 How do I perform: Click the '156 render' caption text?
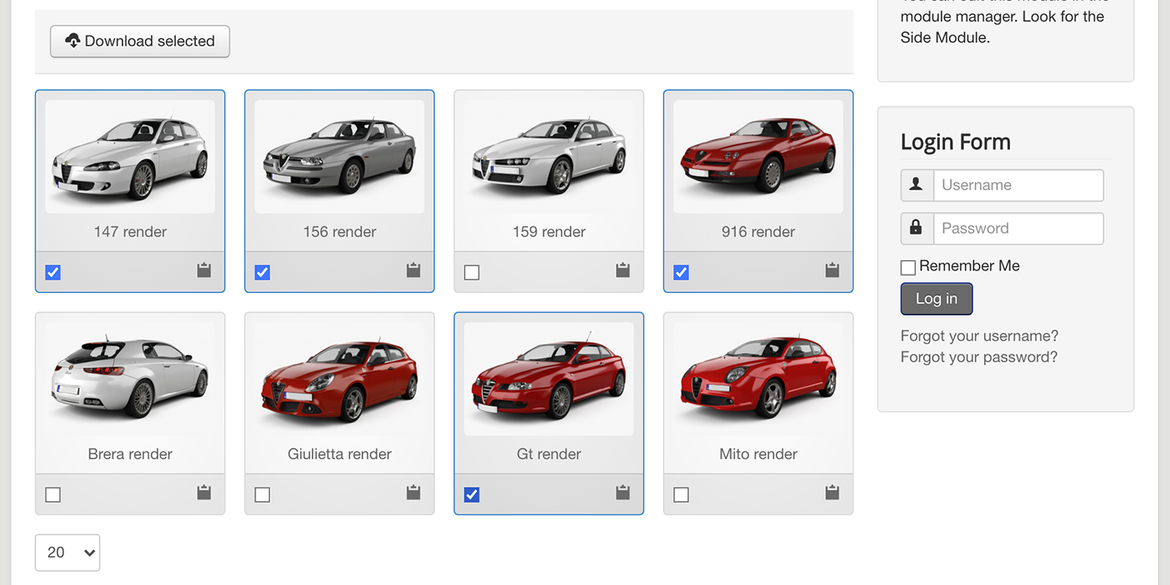point(340,231)
